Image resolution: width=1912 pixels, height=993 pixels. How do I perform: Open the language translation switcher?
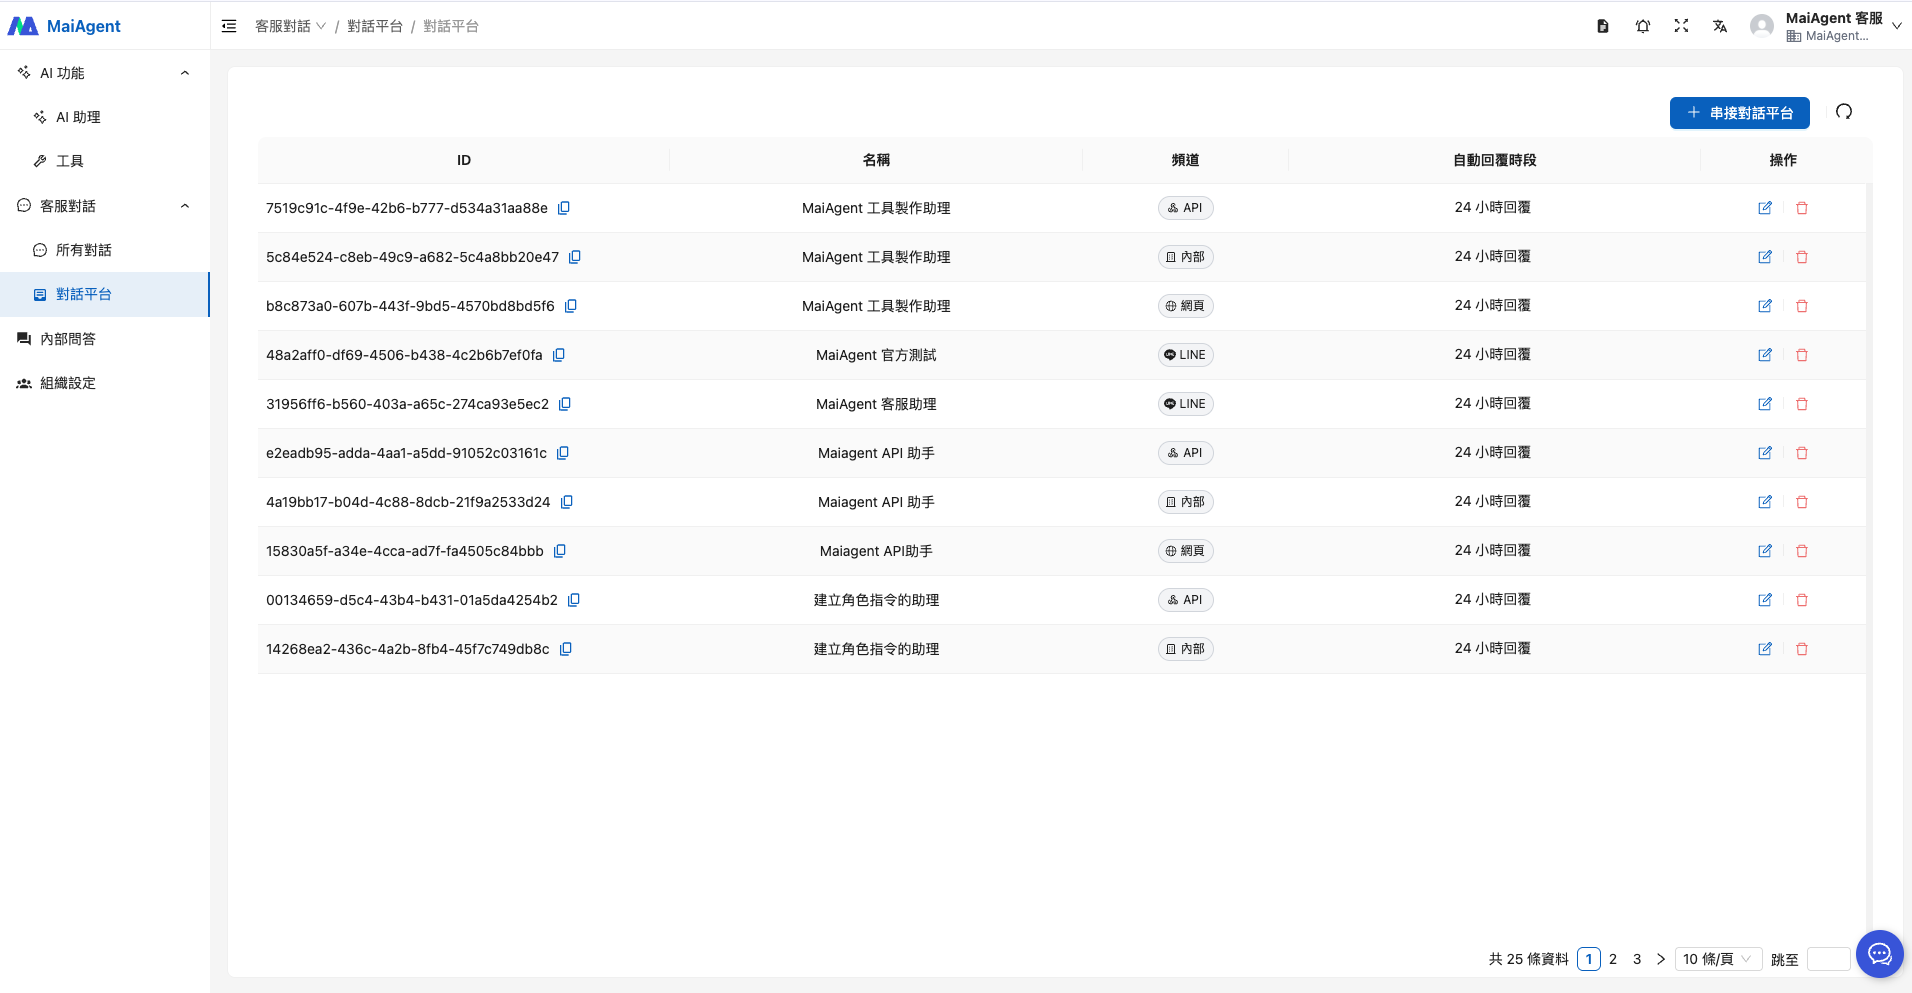(1720, 26)
